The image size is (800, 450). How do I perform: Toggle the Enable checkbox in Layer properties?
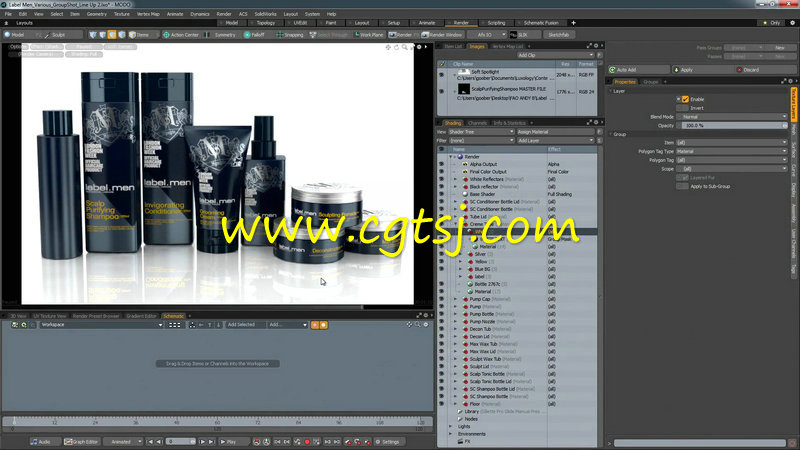pos(685,99)
